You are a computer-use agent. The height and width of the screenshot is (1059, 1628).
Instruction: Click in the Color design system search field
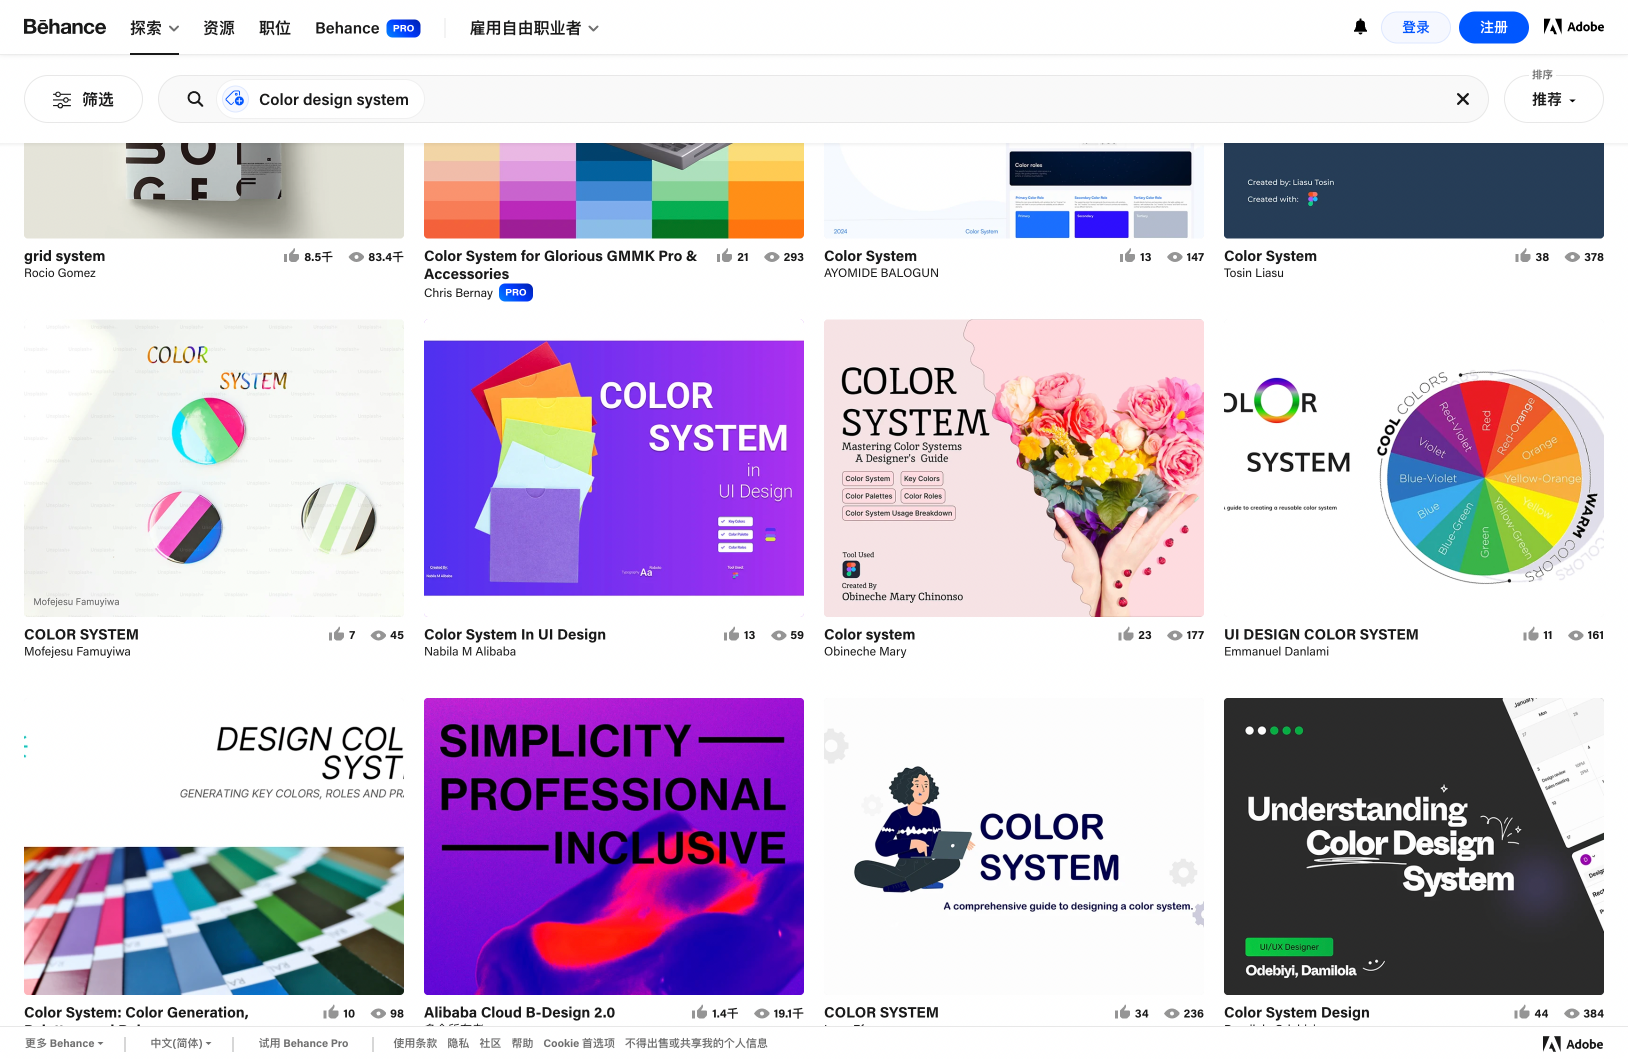click(x=823, y=99)
